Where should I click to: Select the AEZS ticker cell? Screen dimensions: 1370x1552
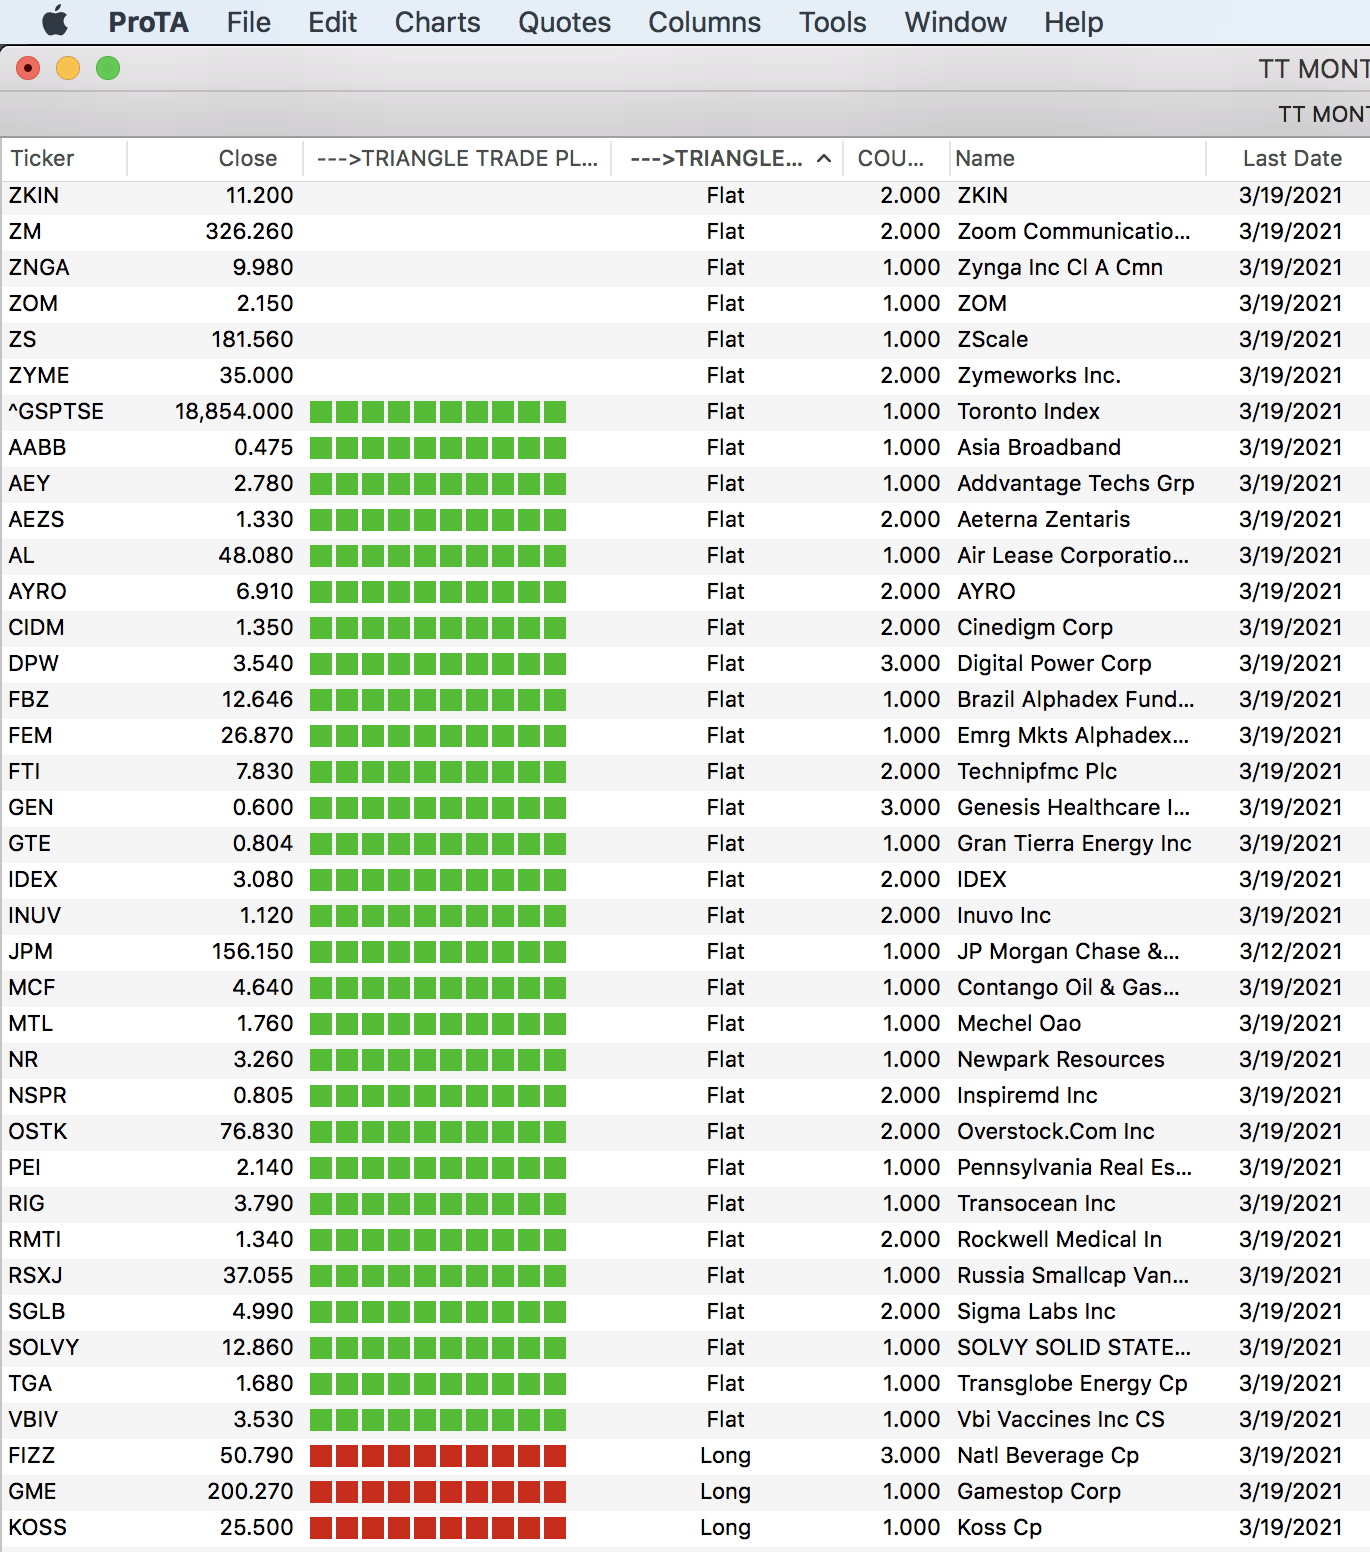[36, 520]
